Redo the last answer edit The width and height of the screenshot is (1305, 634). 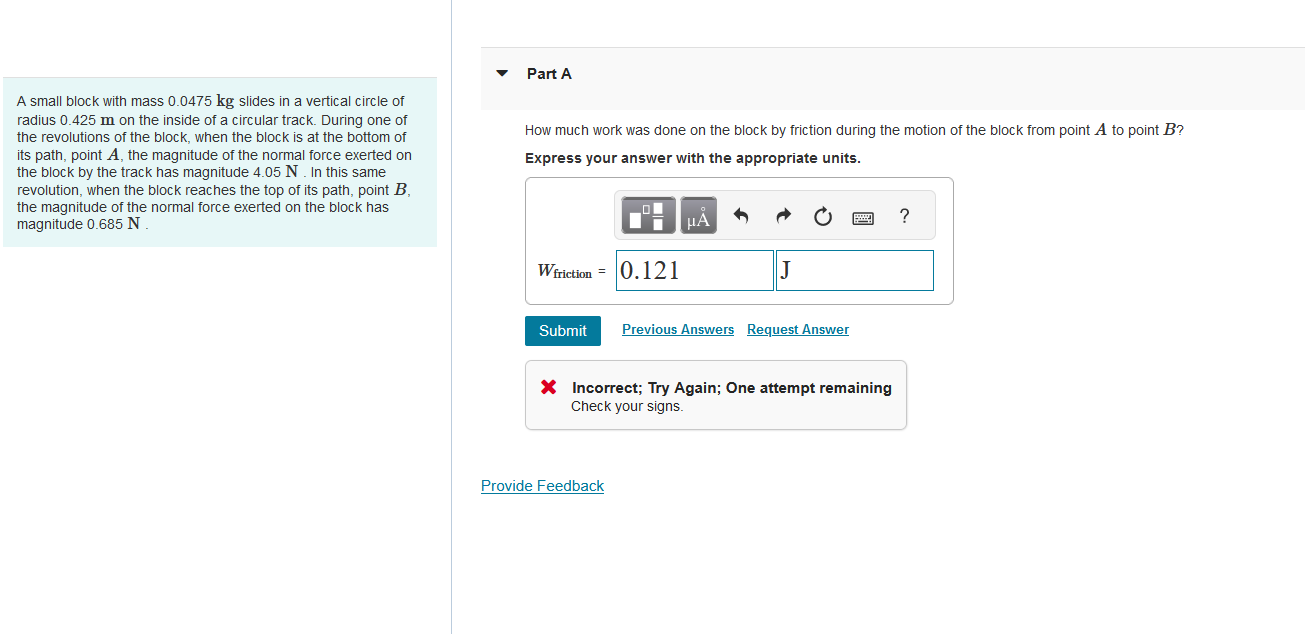coord(783,216)
